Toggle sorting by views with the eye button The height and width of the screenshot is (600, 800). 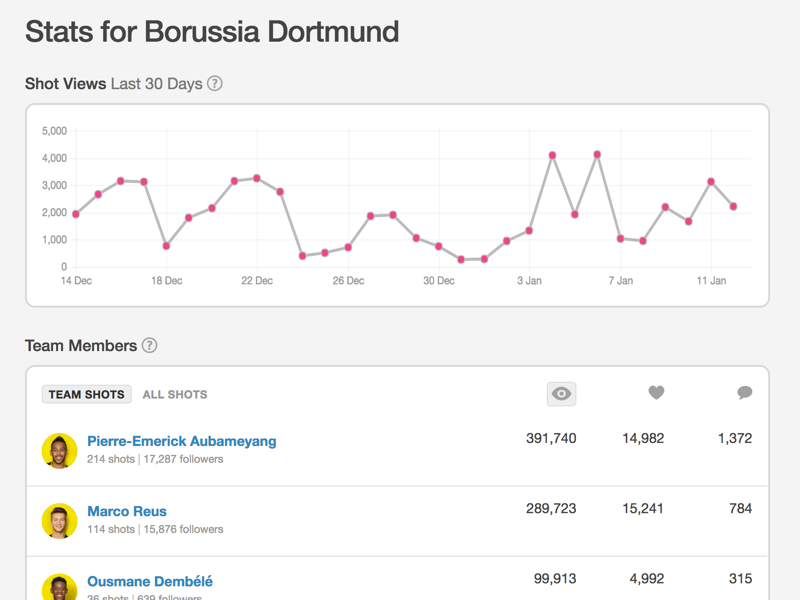coord(560,394)
